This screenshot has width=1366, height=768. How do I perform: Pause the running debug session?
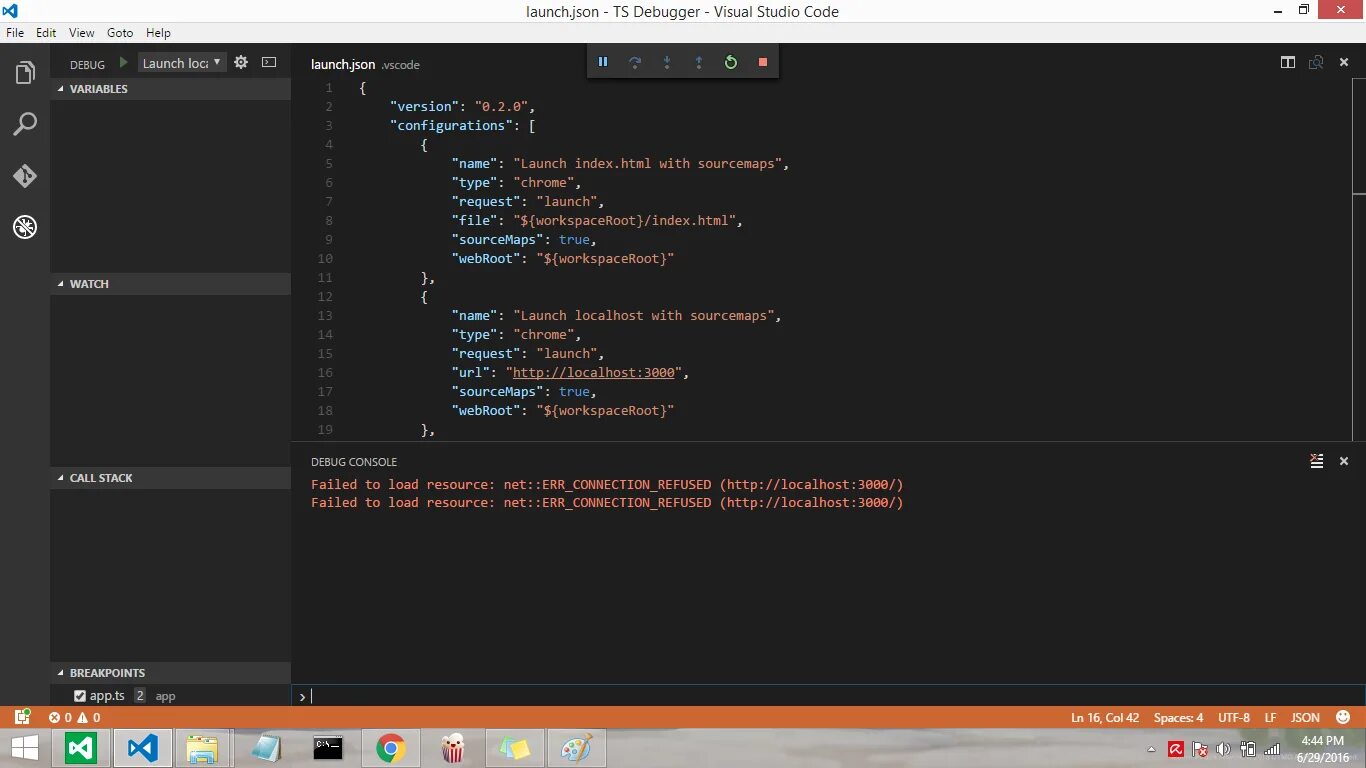603,62
